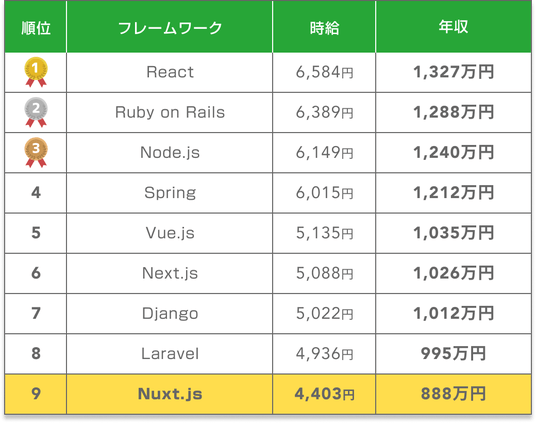Click the Node.js framework name
Viewport: 536px width, 423px height.
[x=170, y=153]
